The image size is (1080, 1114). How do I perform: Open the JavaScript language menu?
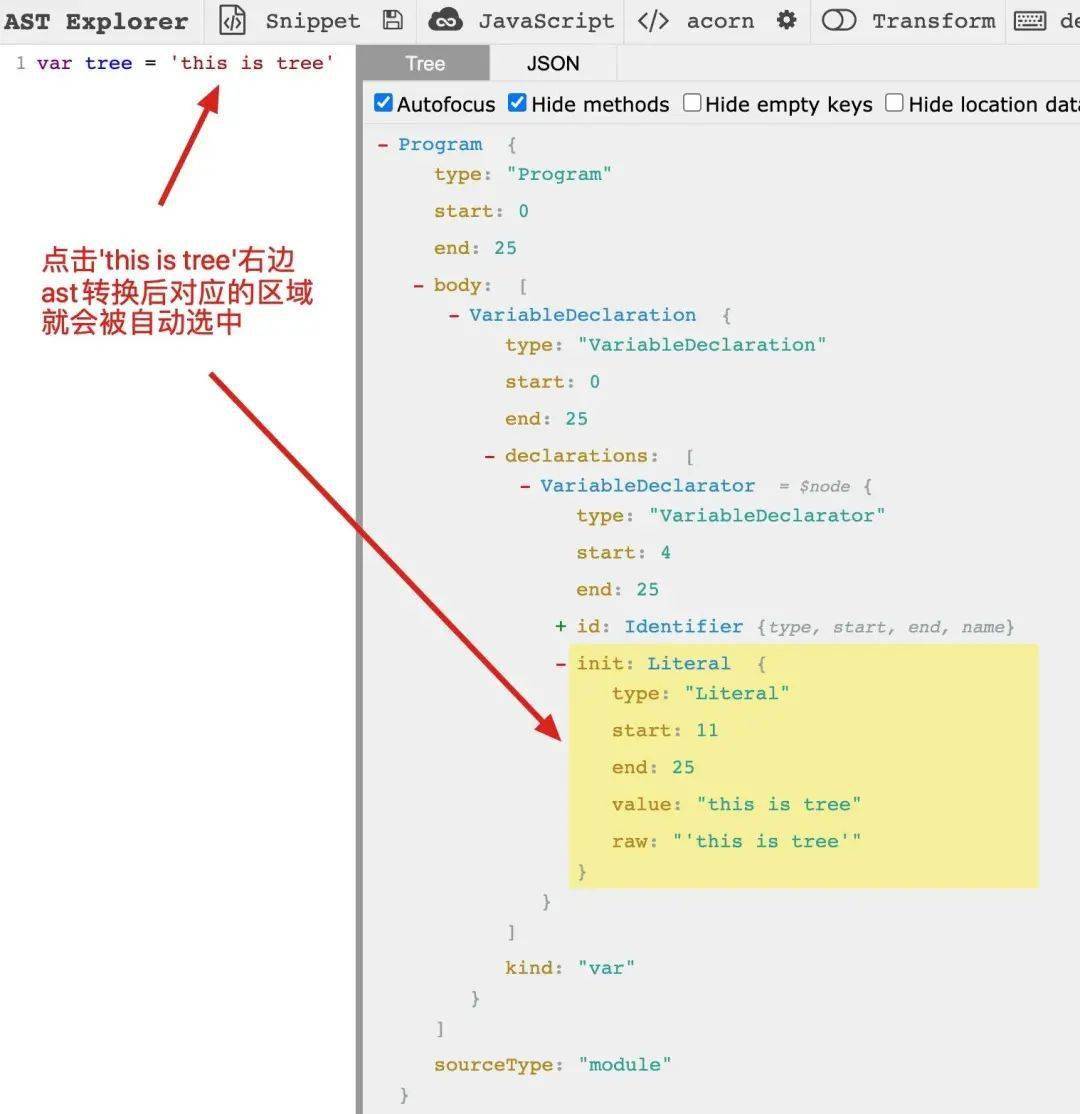click(546, 21)
